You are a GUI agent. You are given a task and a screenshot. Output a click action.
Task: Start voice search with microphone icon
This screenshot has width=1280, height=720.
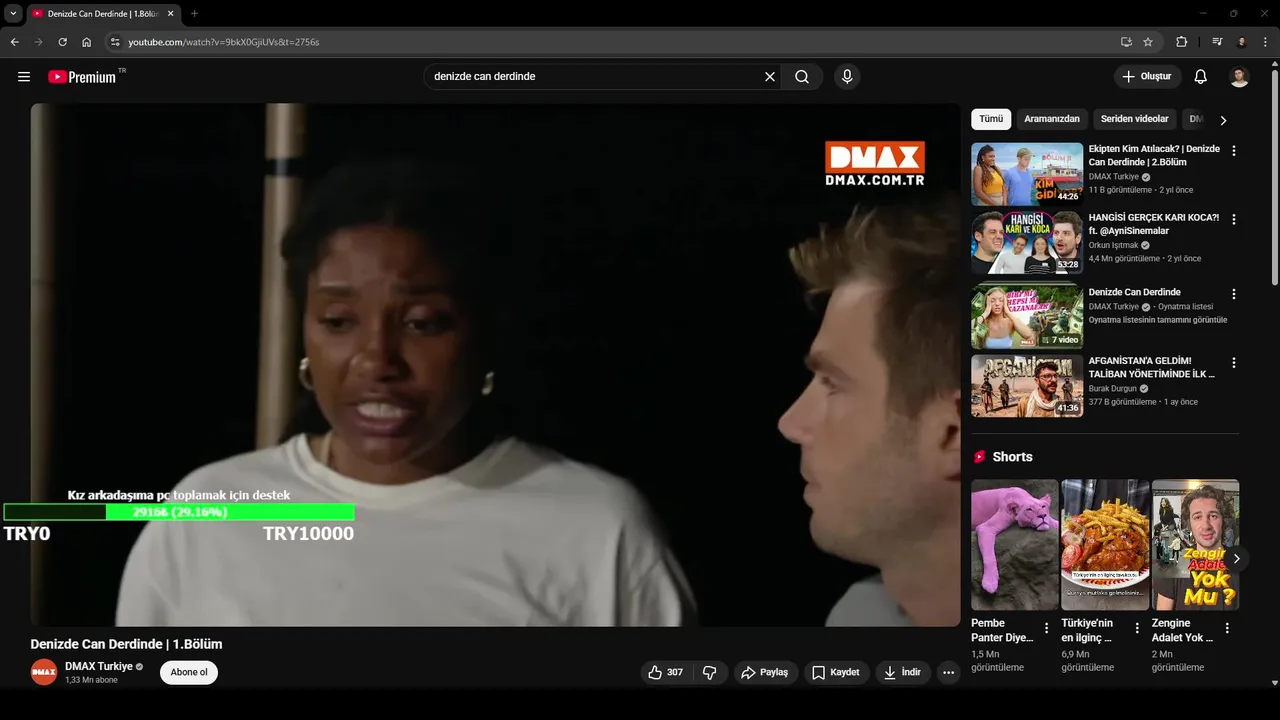[847, 77]
